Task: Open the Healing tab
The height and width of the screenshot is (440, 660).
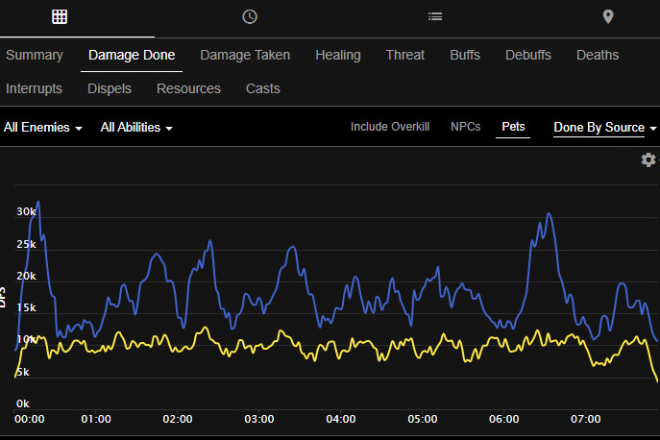Action: [338, 55]
